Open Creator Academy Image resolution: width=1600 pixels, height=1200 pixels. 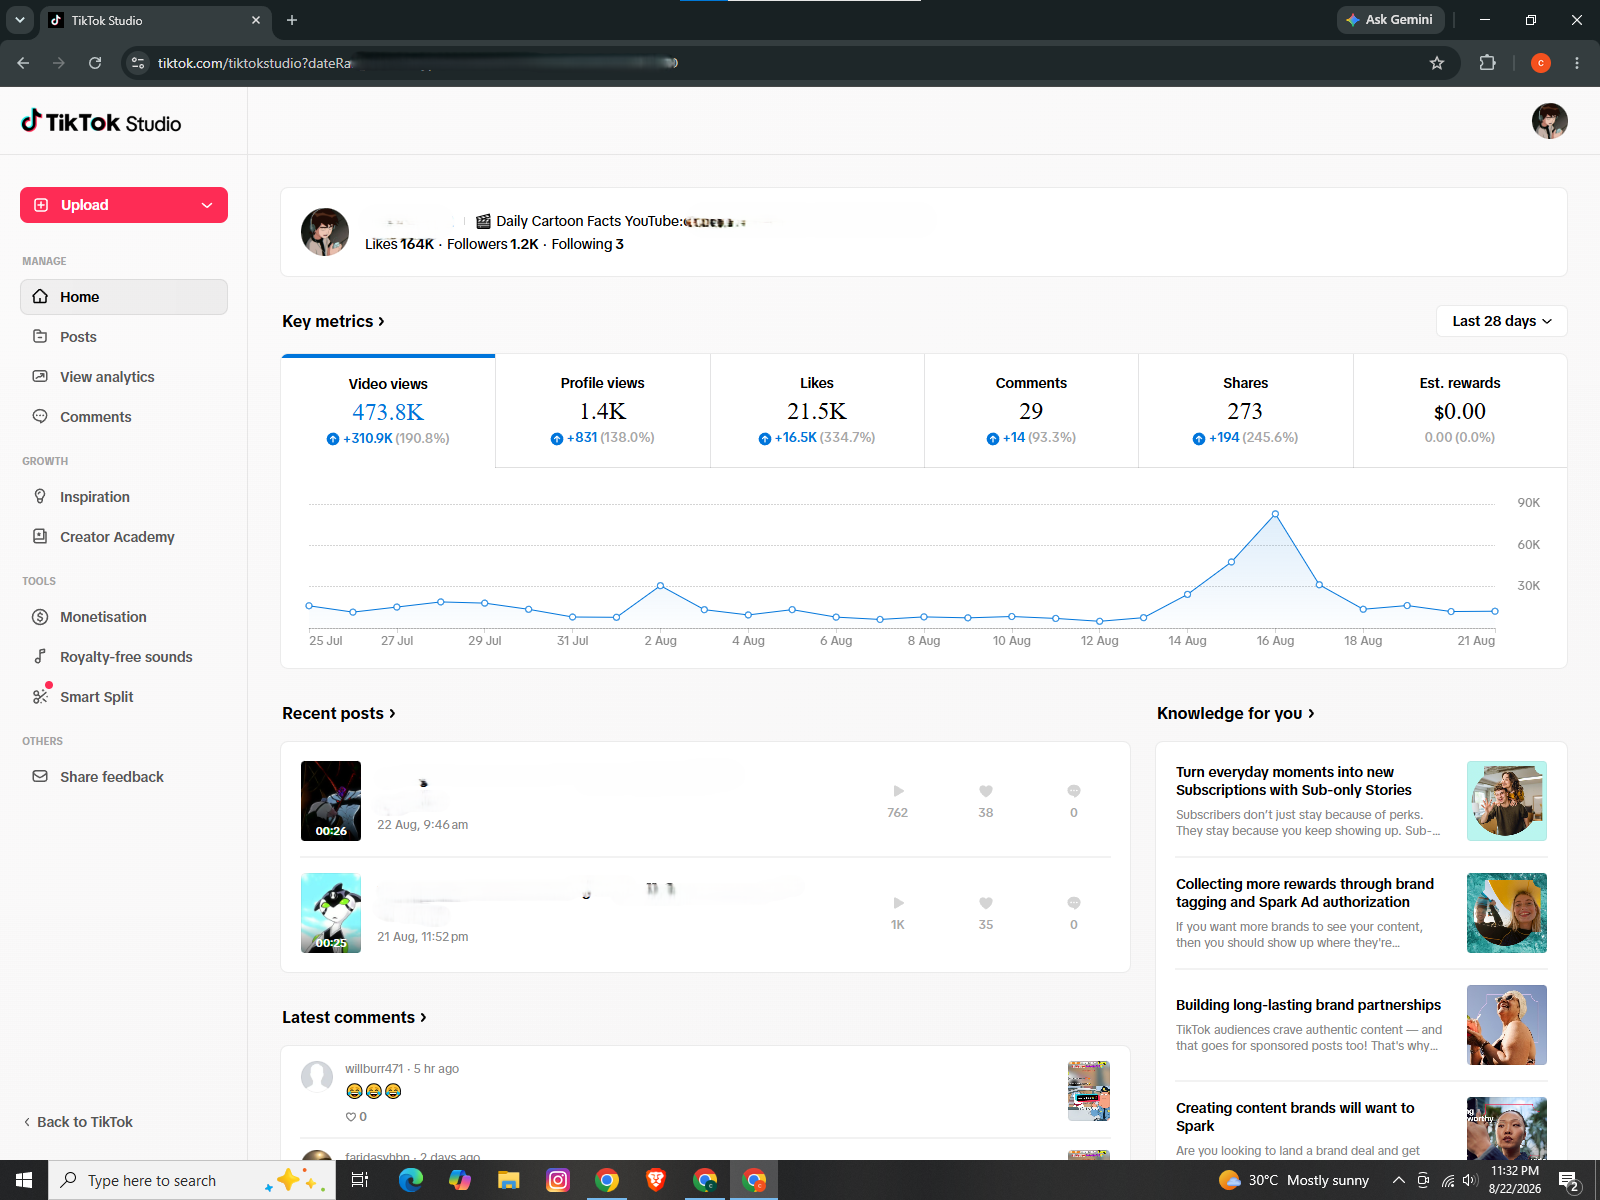click(x=124, y=537)
